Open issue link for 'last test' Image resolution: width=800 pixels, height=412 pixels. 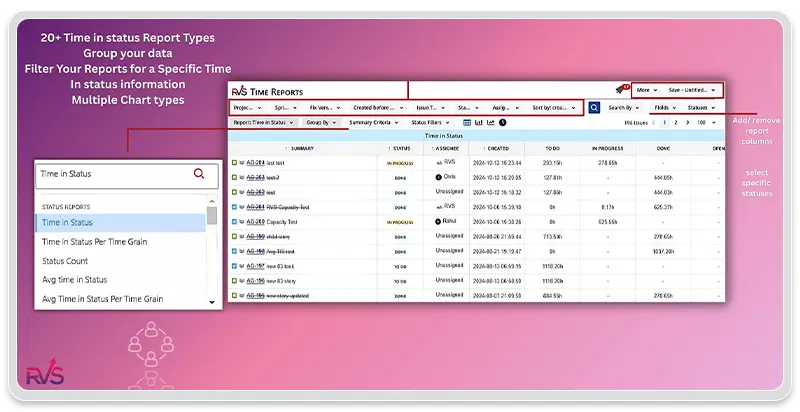coord(255,163)
